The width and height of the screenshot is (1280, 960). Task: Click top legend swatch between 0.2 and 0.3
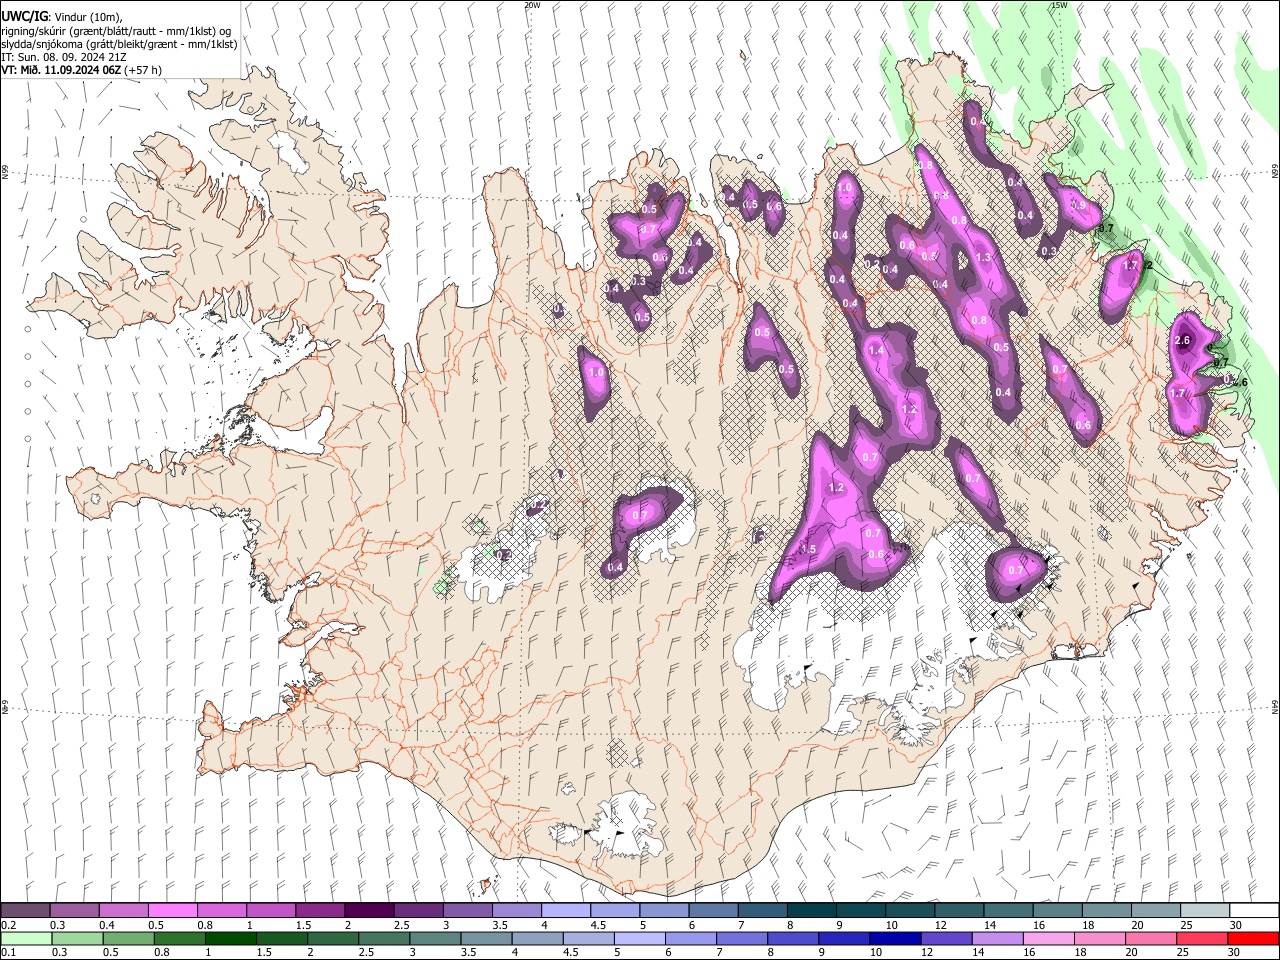26,910
